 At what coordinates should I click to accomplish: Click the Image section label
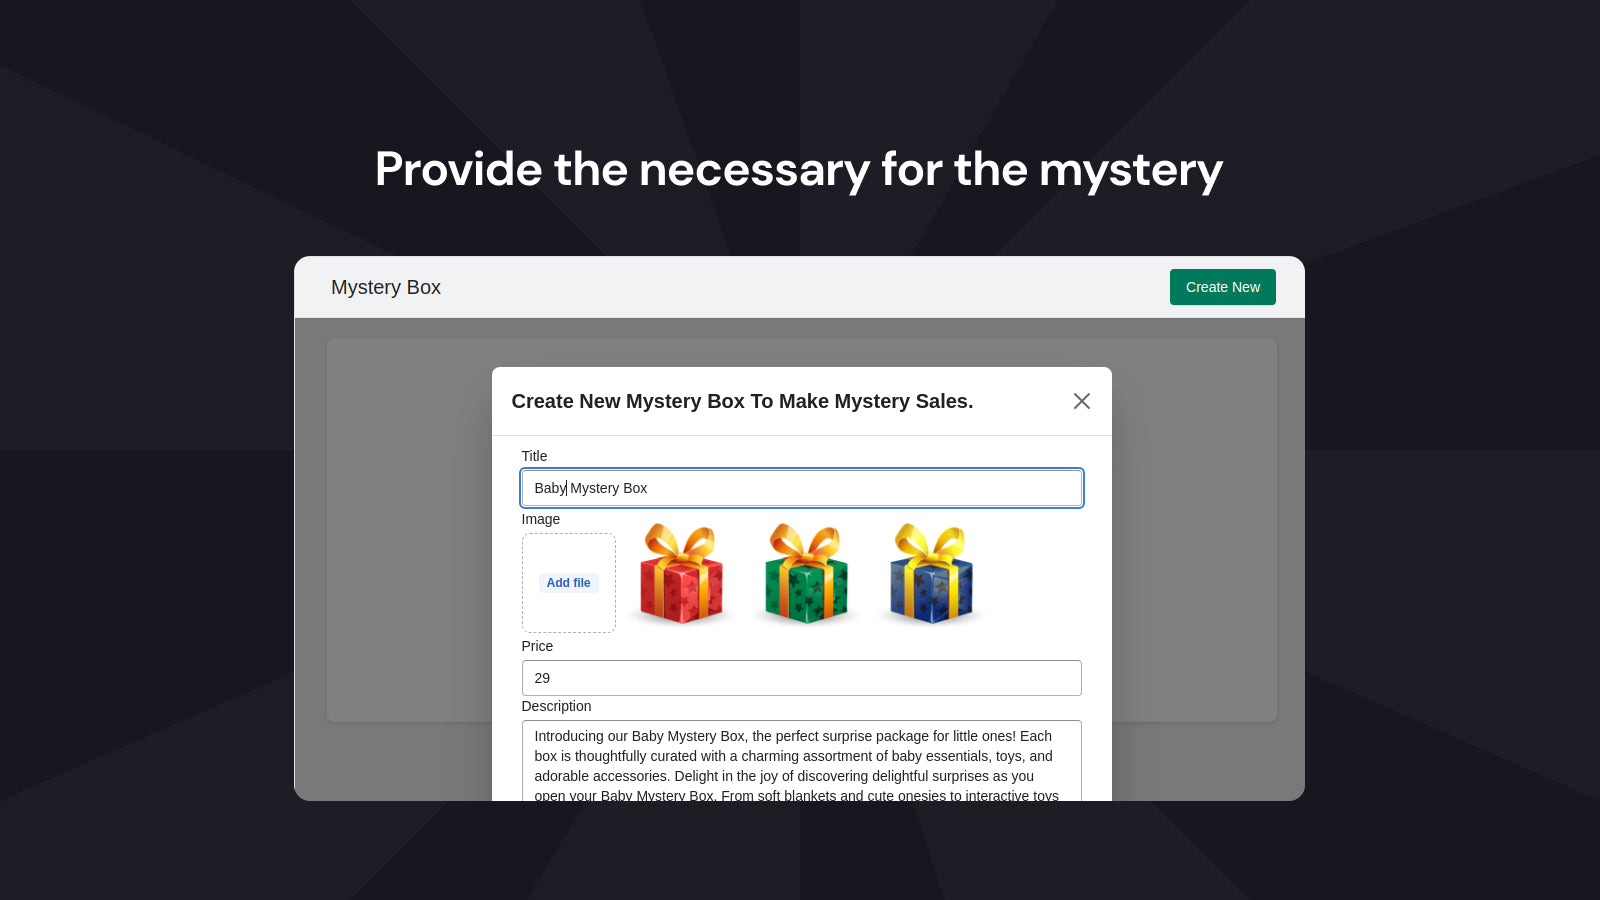tap(540, 519)
